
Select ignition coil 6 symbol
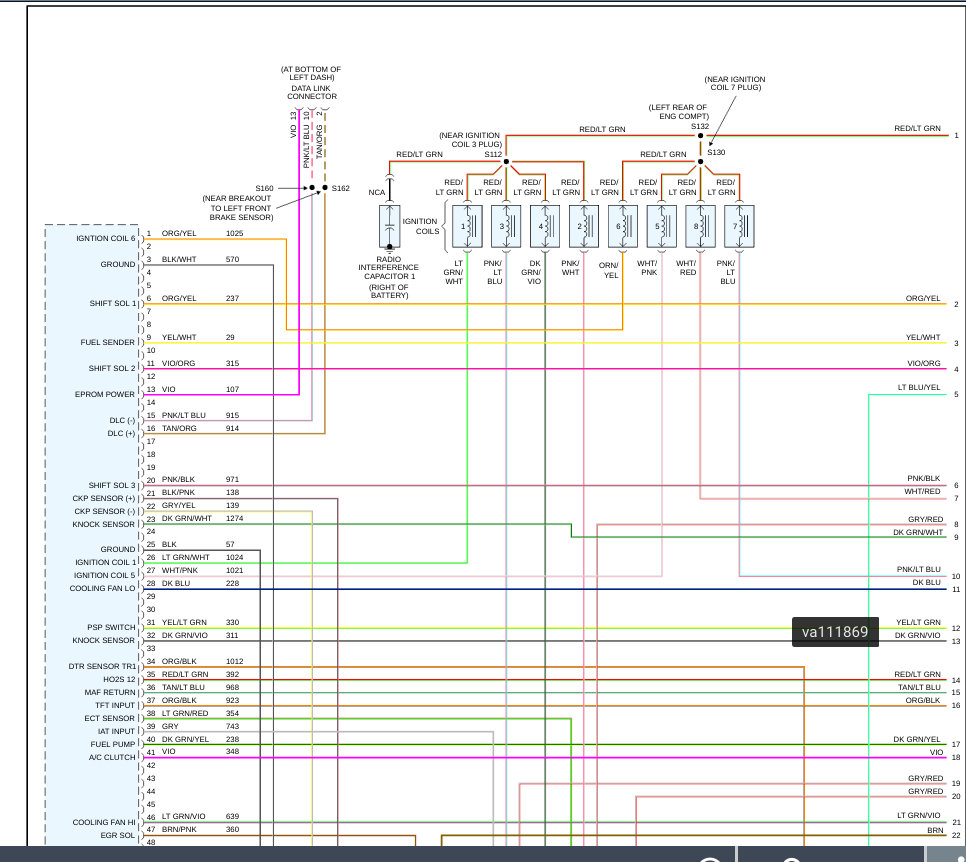[x=623, y=226]
